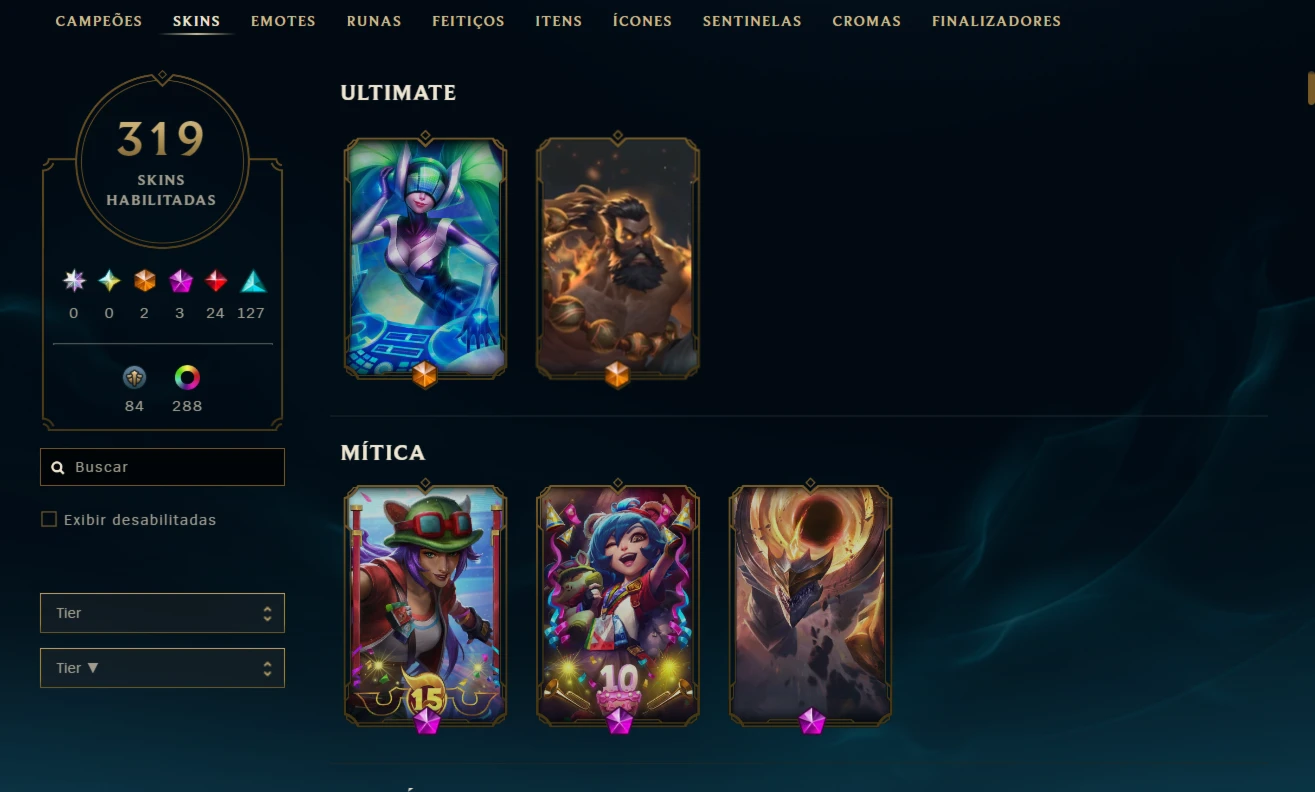Open the Emotes tab

[283, 21]
